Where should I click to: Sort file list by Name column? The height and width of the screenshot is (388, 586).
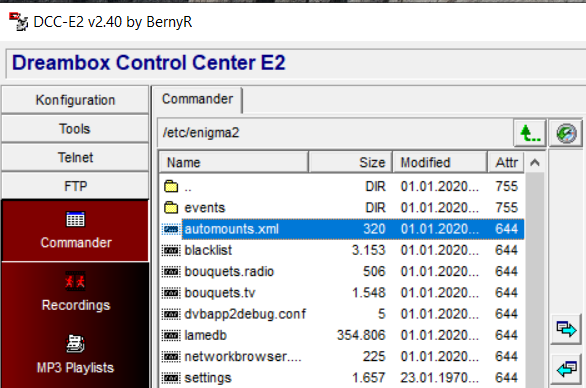234,162
